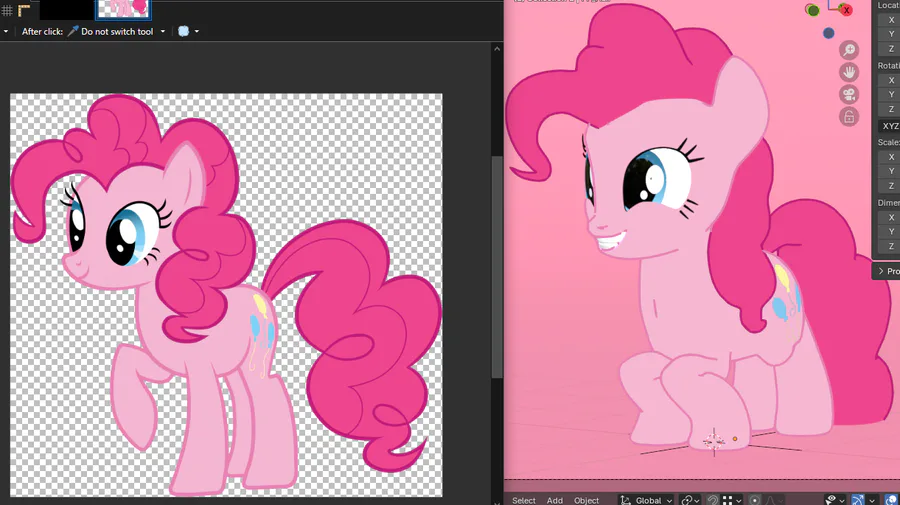The width and height of the screenshot is (900, 505).
Task: Toggle the show overlays button
Action: [892, 500]
